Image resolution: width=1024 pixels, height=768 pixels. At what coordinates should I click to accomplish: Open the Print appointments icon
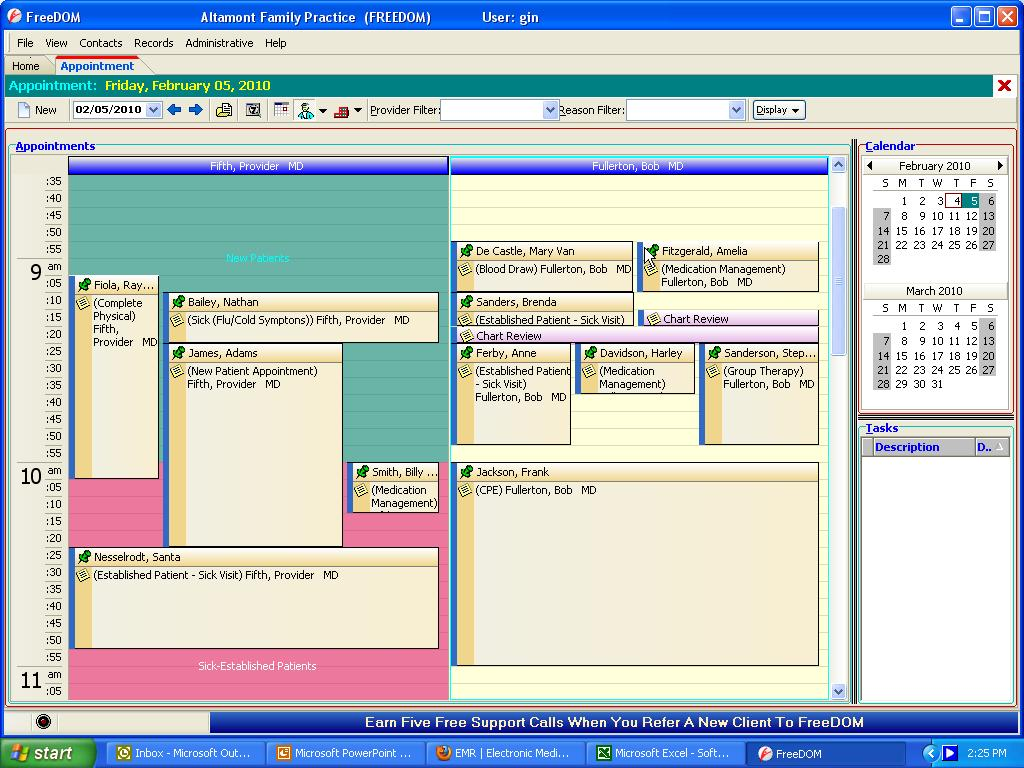pyautogui.click(x=224, y=110)
